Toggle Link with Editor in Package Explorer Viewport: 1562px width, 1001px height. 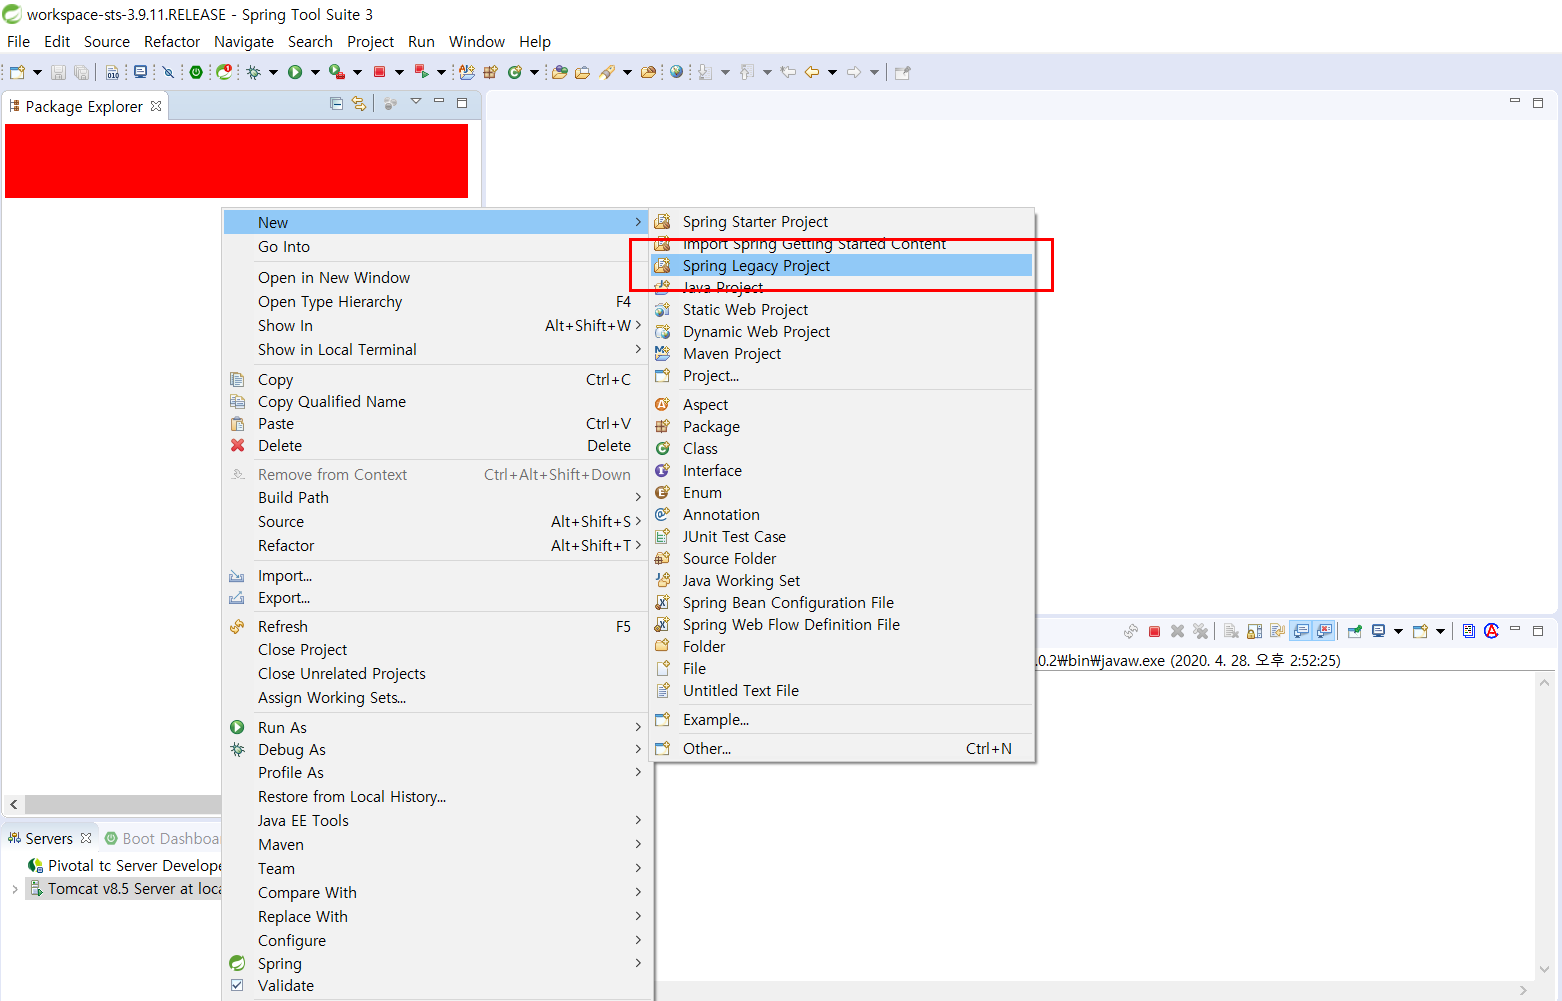pyautogui.click(x=359, y=103)
